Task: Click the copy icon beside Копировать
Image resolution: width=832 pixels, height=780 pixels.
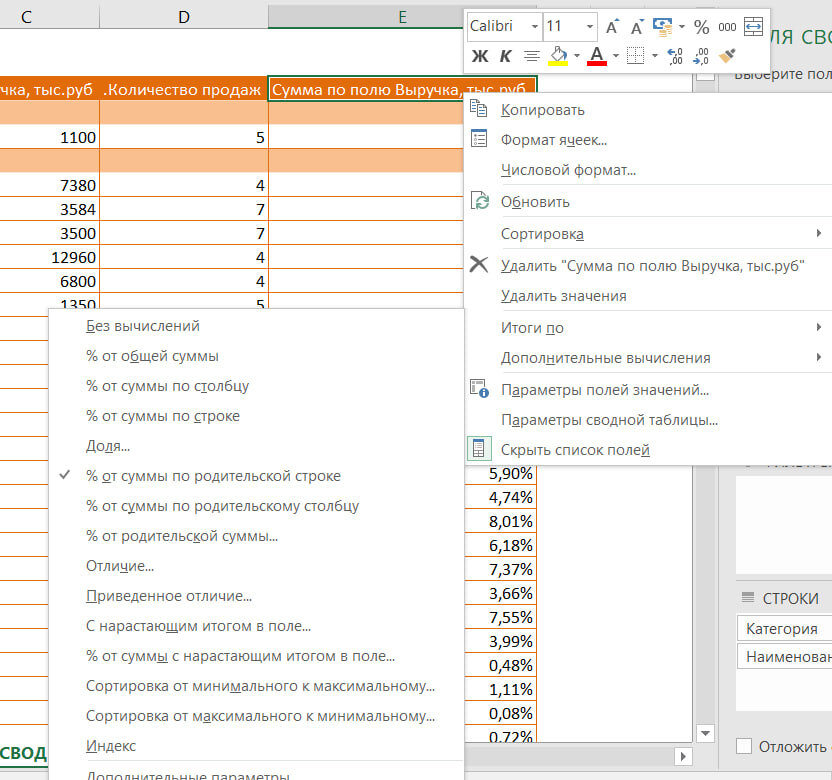Action: point(479,108)
